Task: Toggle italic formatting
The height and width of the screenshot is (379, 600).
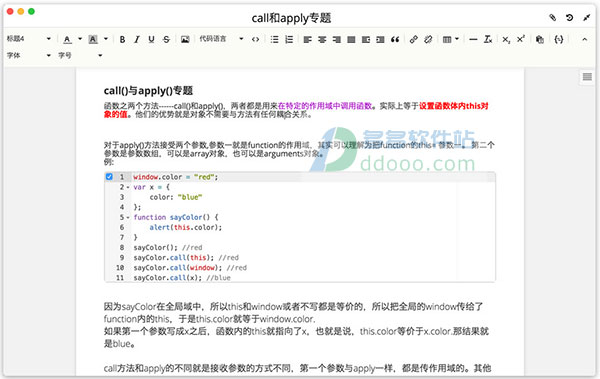Action: [x=137, y=39]
